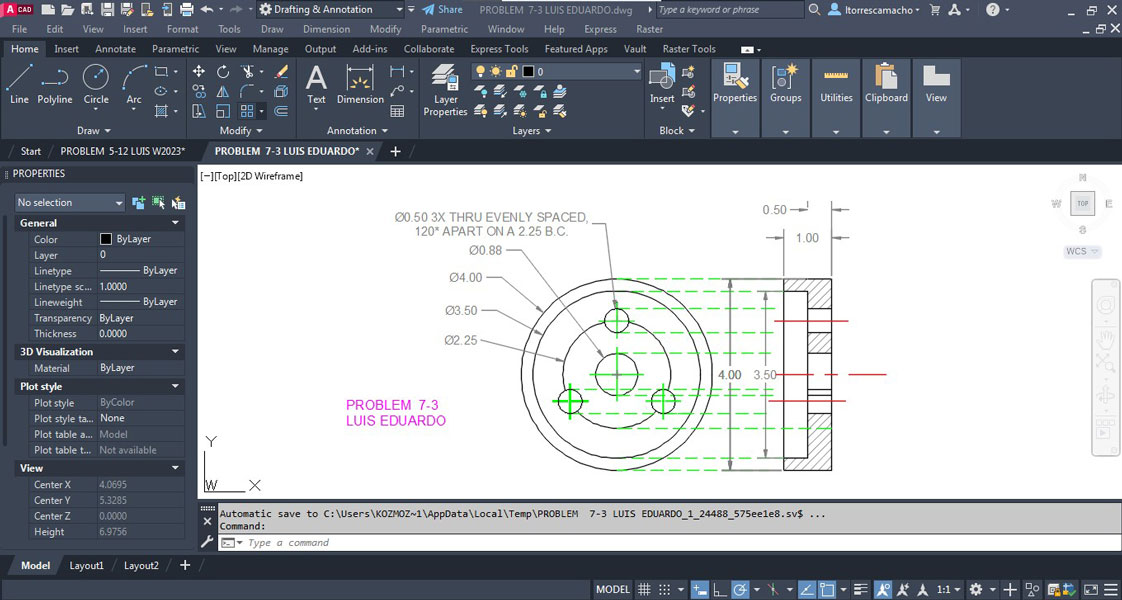Collapse the General properties section
Screen dimensions: 1122x600
coord(176,223)
